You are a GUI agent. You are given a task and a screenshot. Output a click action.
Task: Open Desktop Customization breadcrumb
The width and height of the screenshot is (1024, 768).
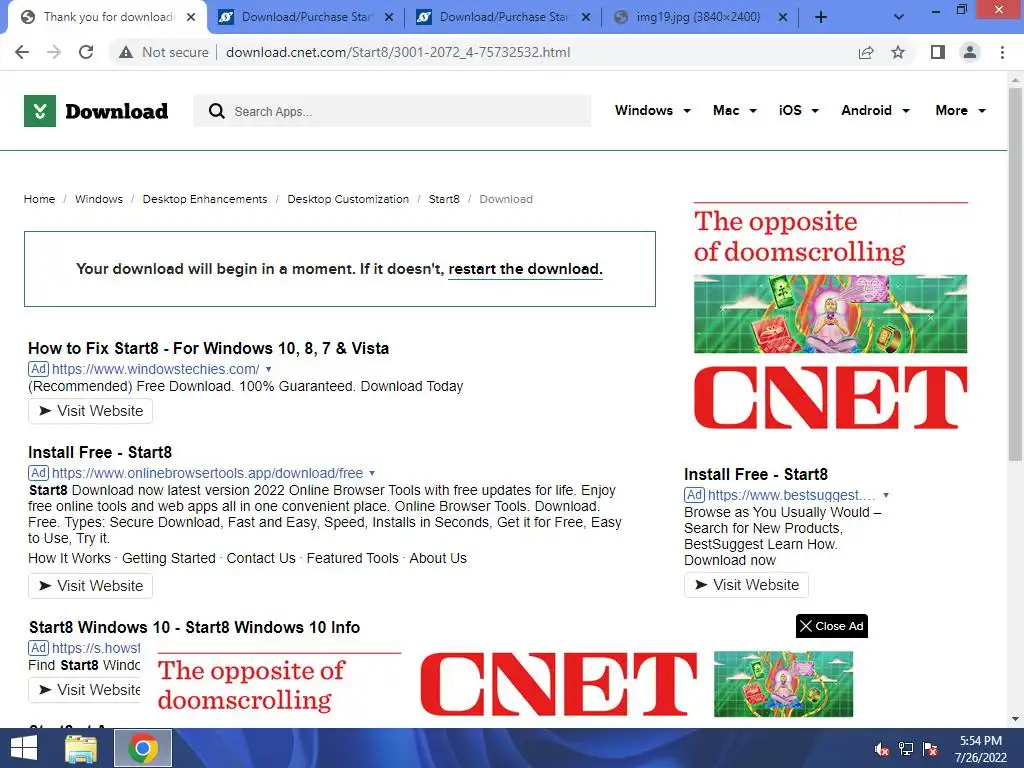[x=348, y=199]
